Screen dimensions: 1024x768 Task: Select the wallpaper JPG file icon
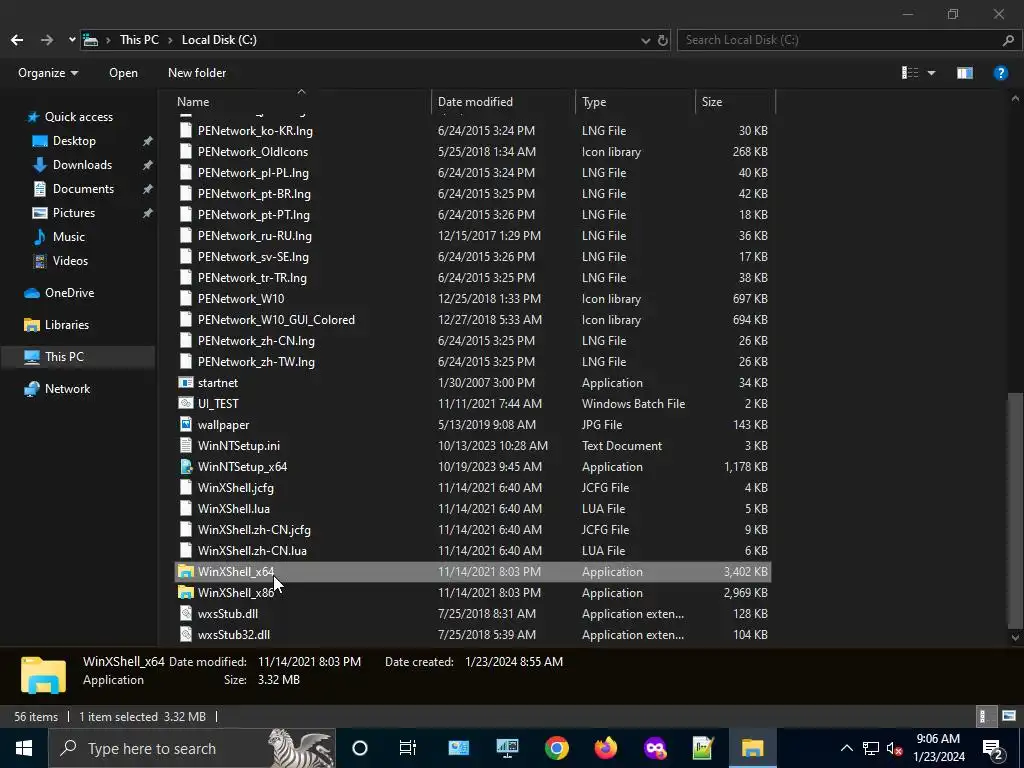[186, 424]
